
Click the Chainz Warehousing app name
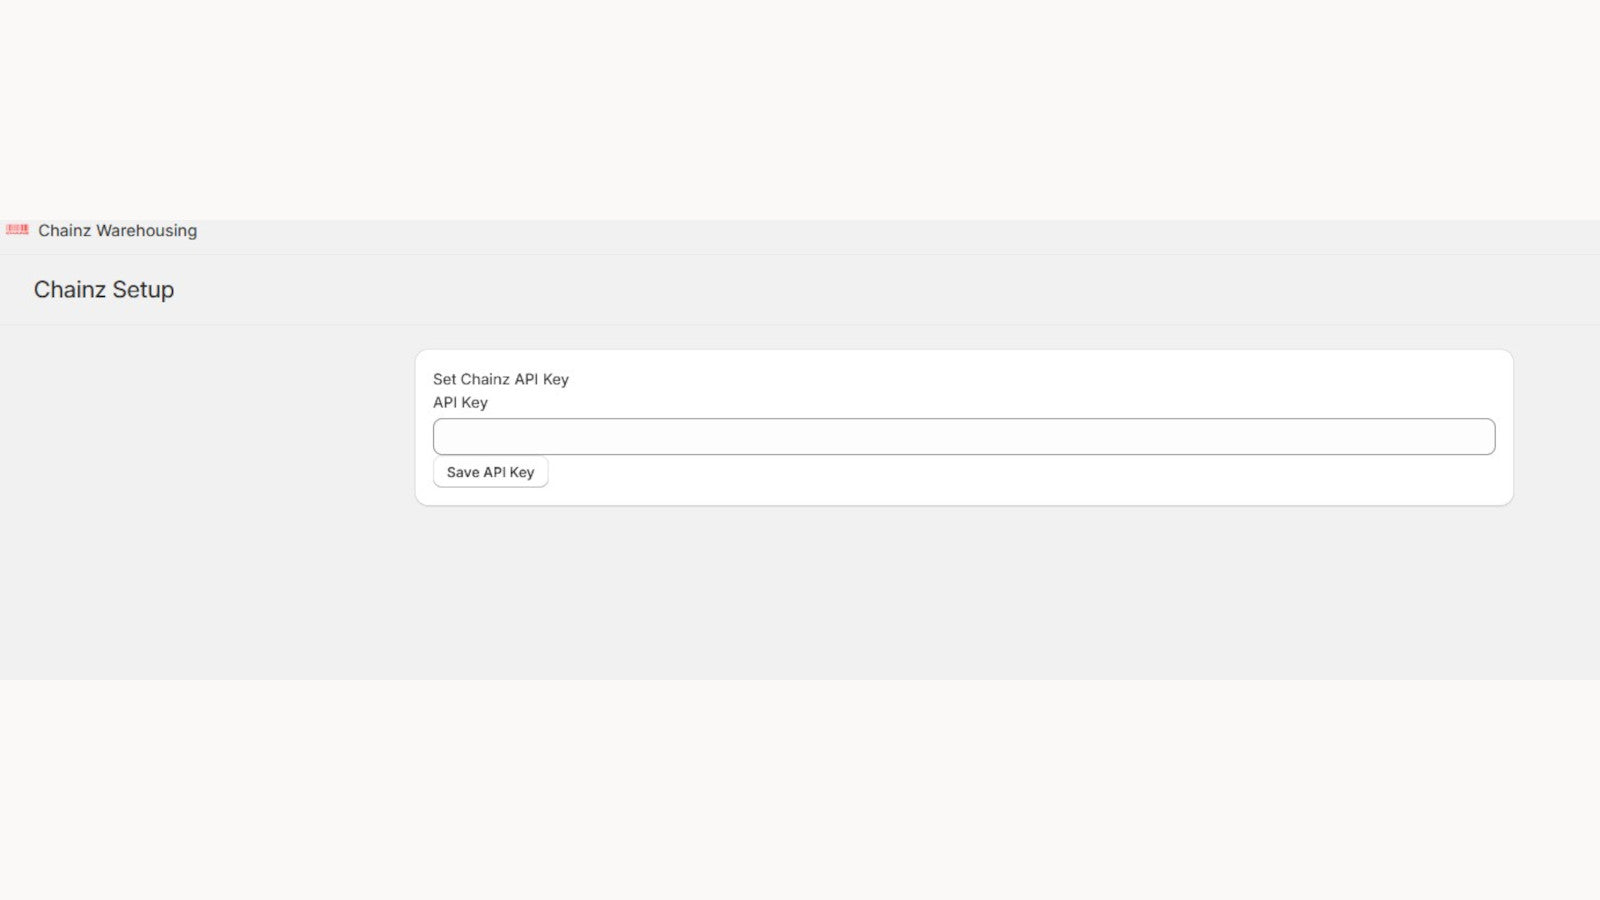[x=117, y=231]
